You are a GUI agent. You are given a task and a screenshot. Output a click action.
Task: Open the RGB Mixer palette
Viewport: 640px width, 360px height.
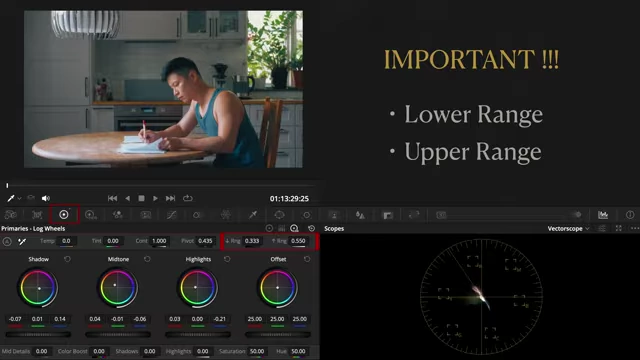(118, 215)
